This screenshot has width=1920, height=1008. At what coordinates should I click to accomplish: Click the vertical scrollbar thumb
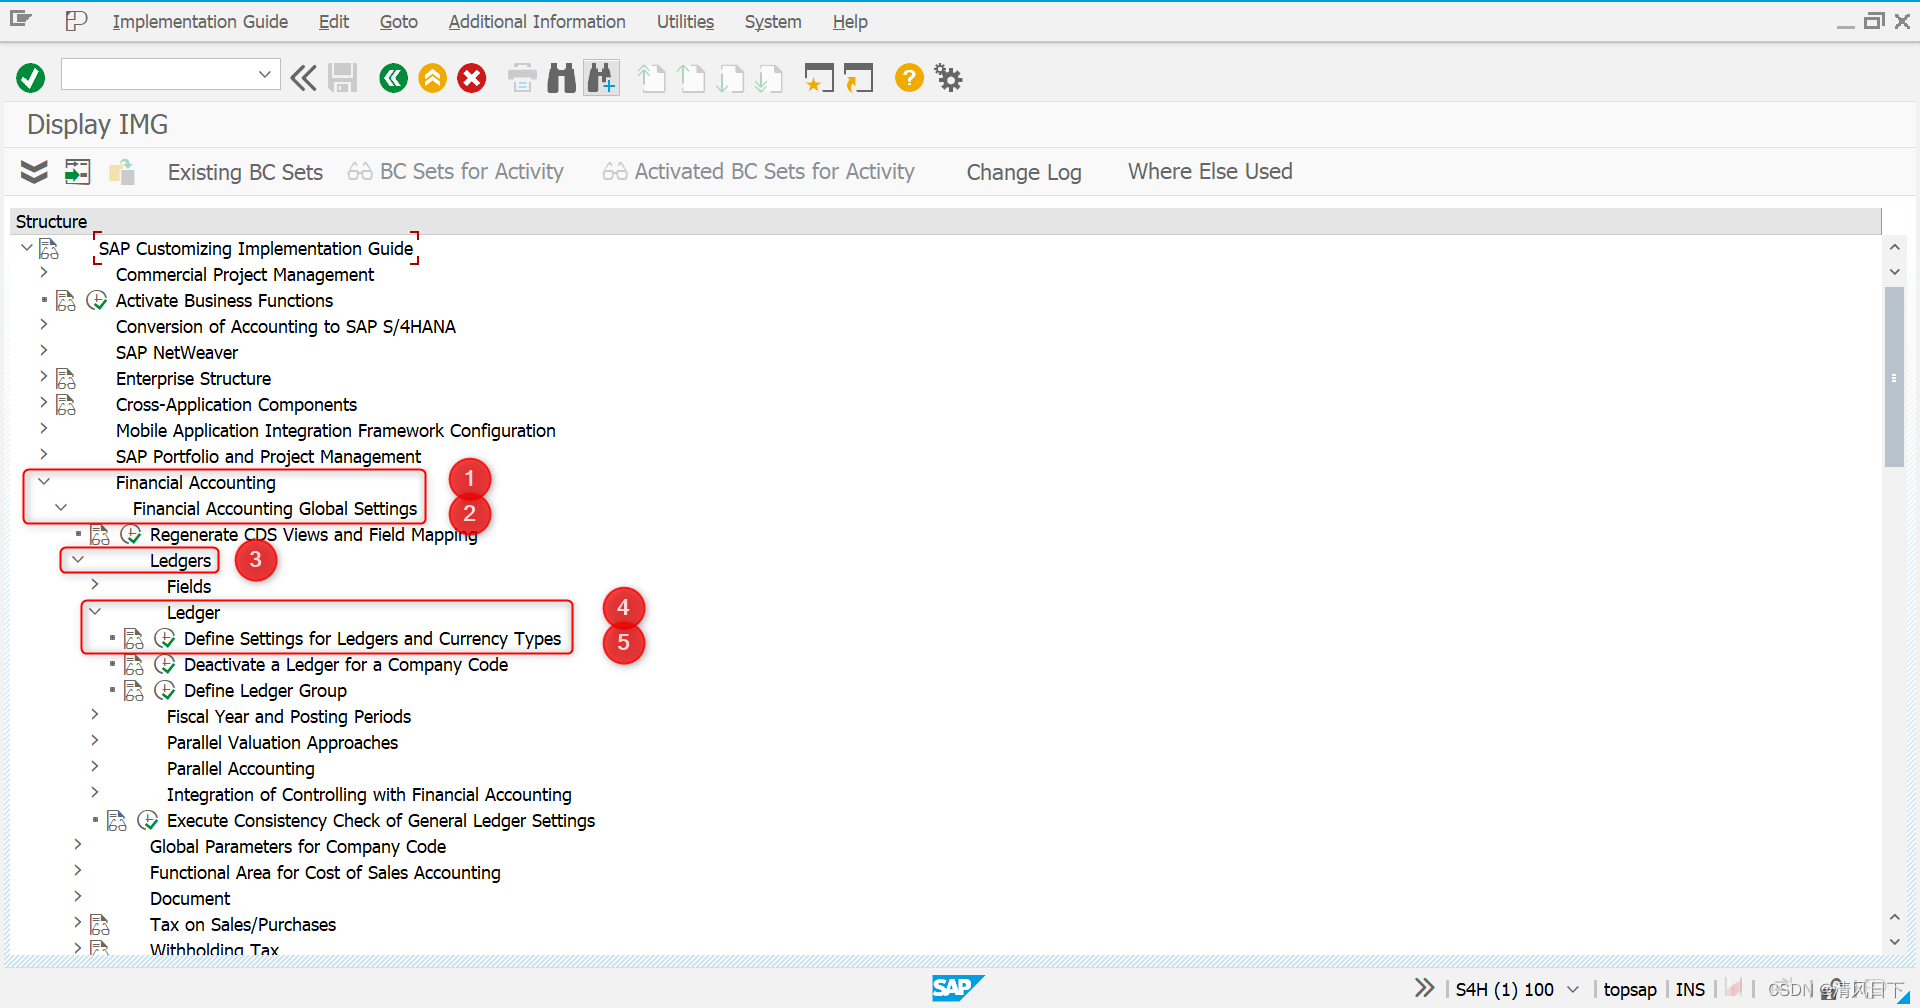tap(1894, 377)
